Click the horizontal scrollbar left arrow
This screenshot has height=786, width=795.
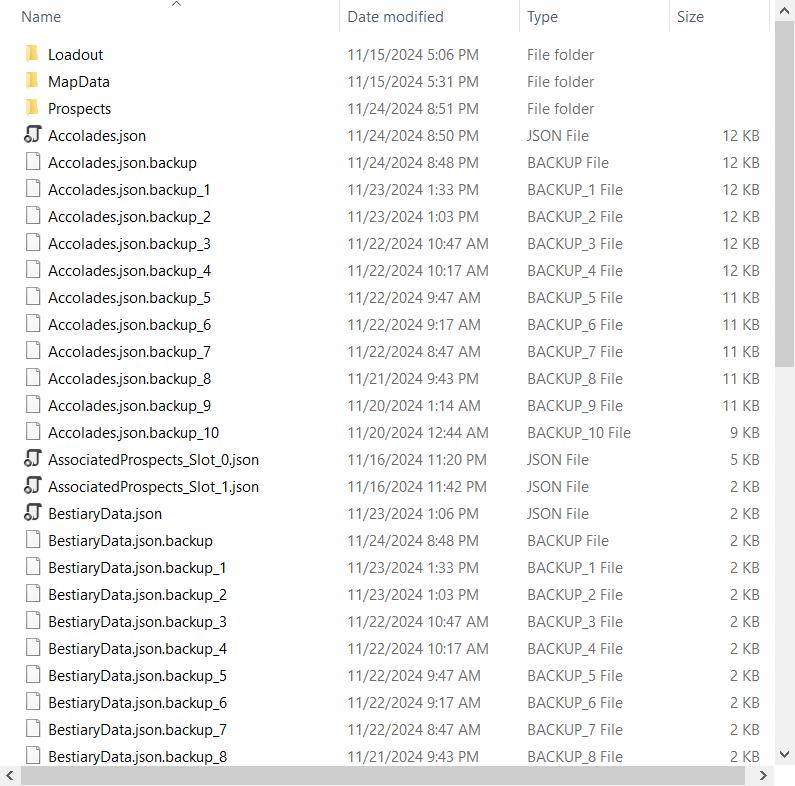tap(10, 775)
